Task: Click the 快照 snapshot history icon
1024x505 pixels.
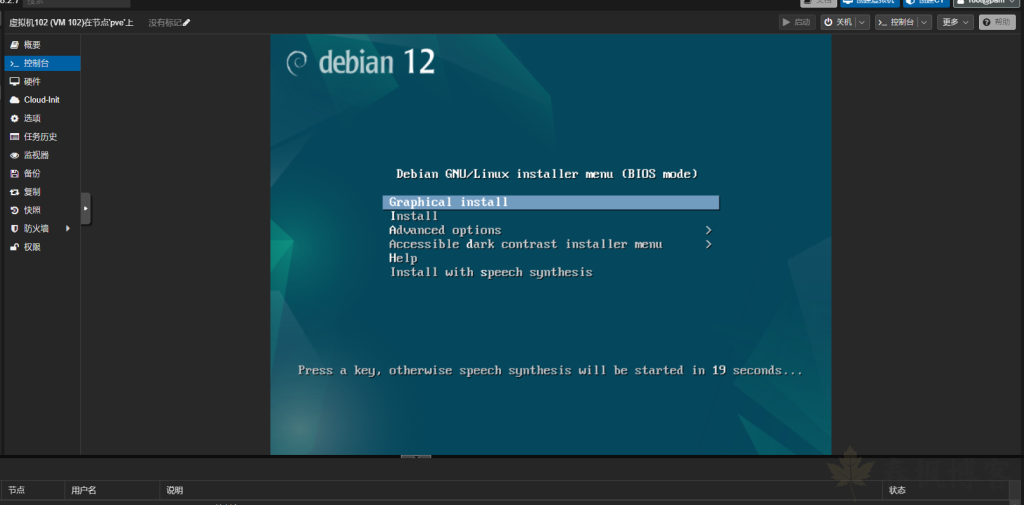Action: 14,210
